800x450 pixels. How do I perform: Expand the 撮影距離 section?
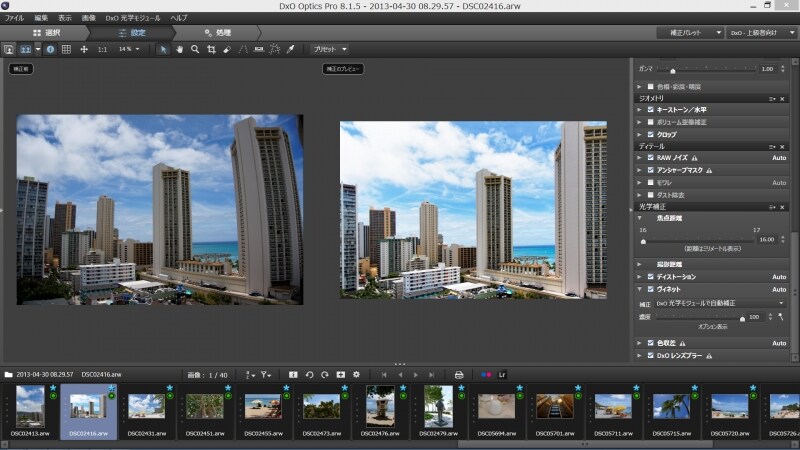tap(639, 264)
